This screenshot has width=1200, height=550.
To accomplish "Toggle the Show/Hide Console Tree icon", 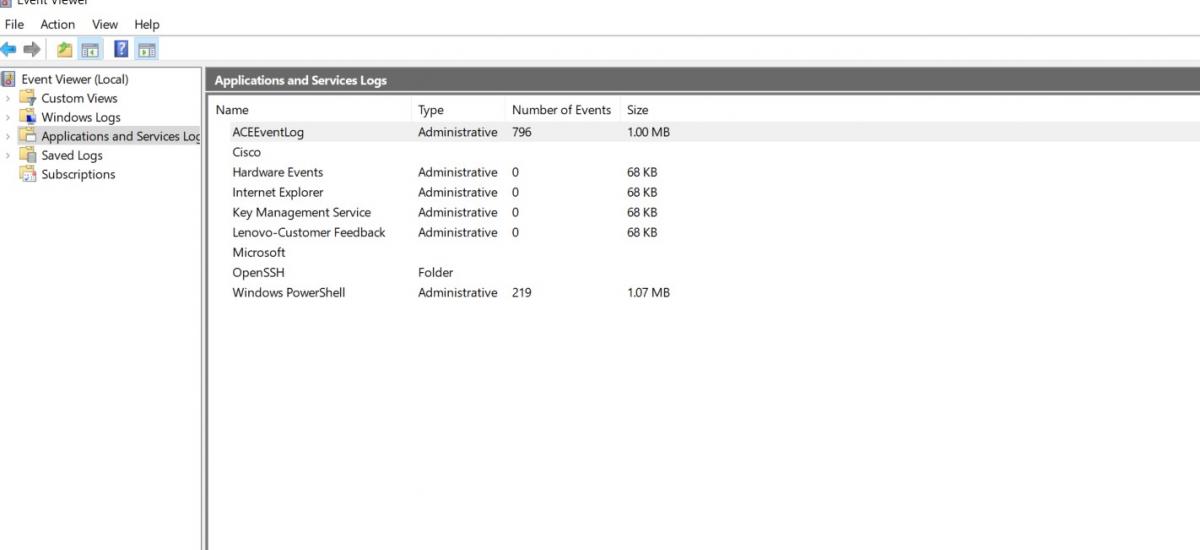I will (90, 49).
